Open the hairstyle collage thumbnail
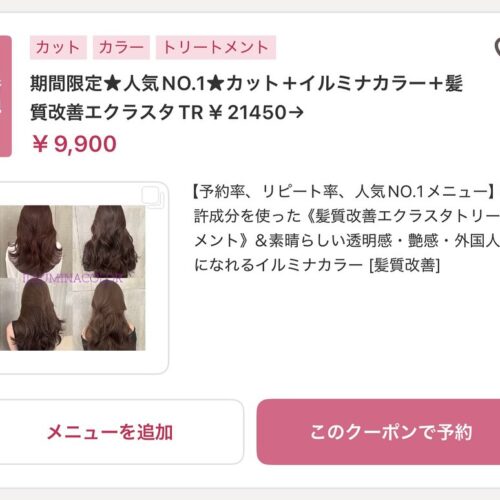This screenshot has height=500, width=500. point(72,278)
